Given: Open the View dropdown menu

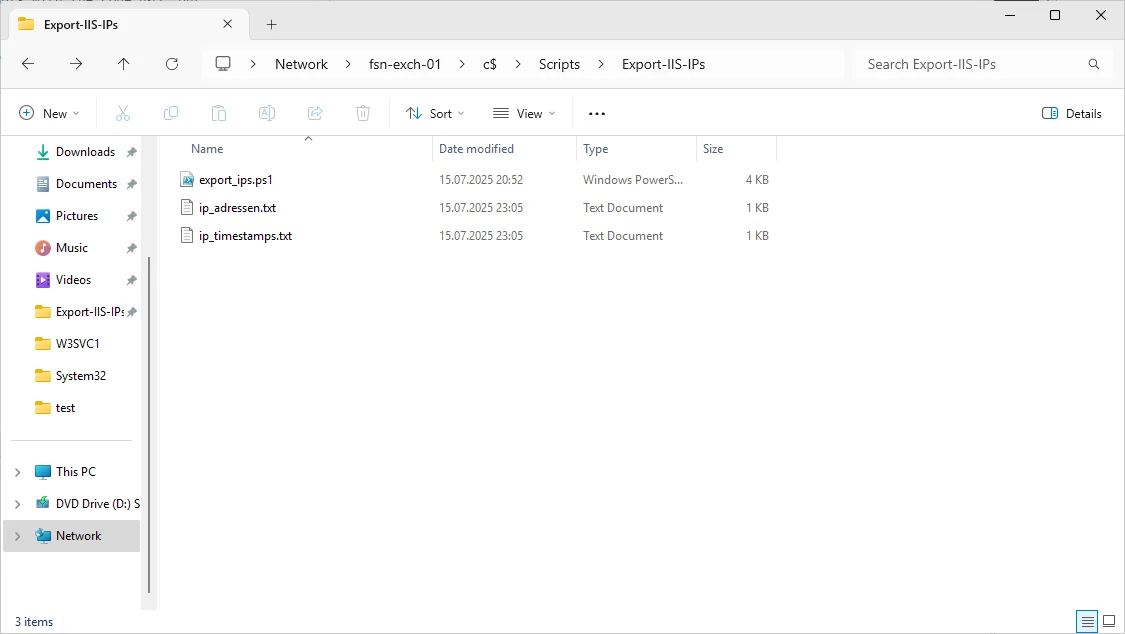Looking at the screenshot, I should (524, 113).
